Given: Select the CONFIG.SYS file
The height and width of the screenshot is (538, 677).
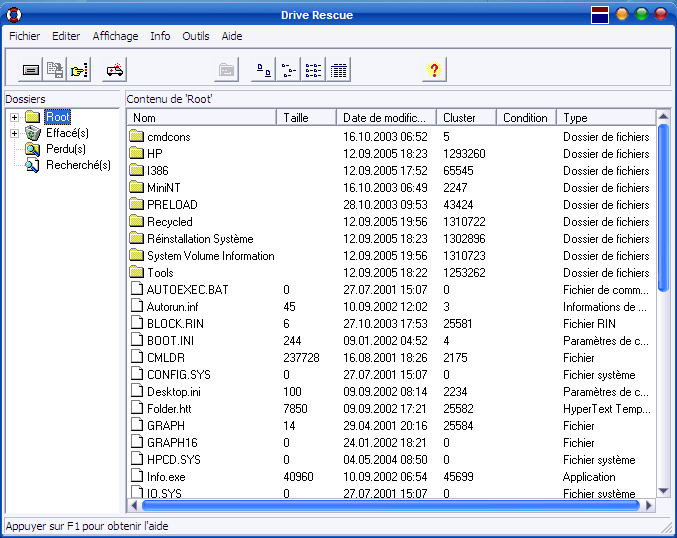Looking at the screenshot, I should [392, 374].
